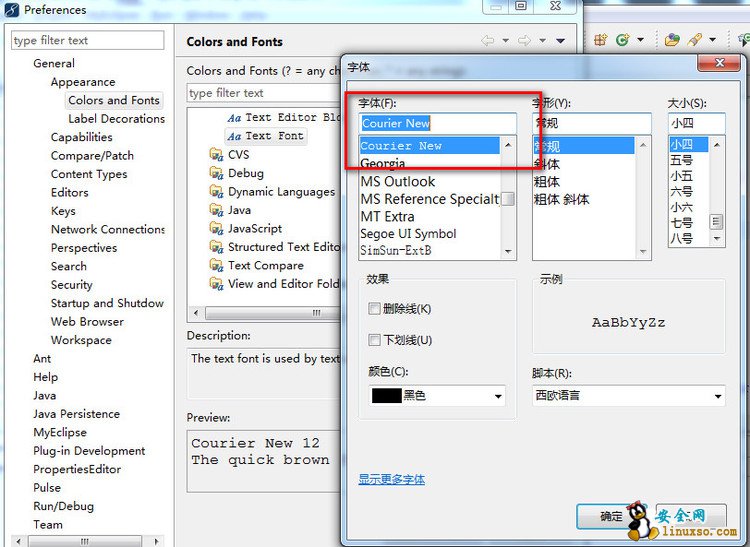The image size is (750, 547).
Task: Click the Aa icon beside Text Font
Action: 234,137
